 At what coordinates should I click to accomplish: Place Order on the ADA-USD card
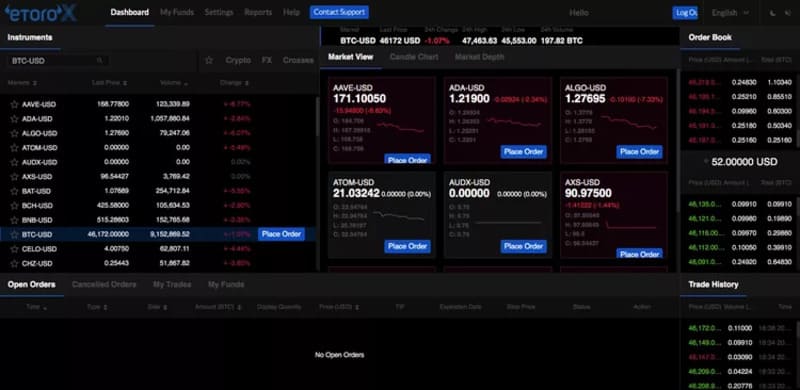(x=523, y=152)
